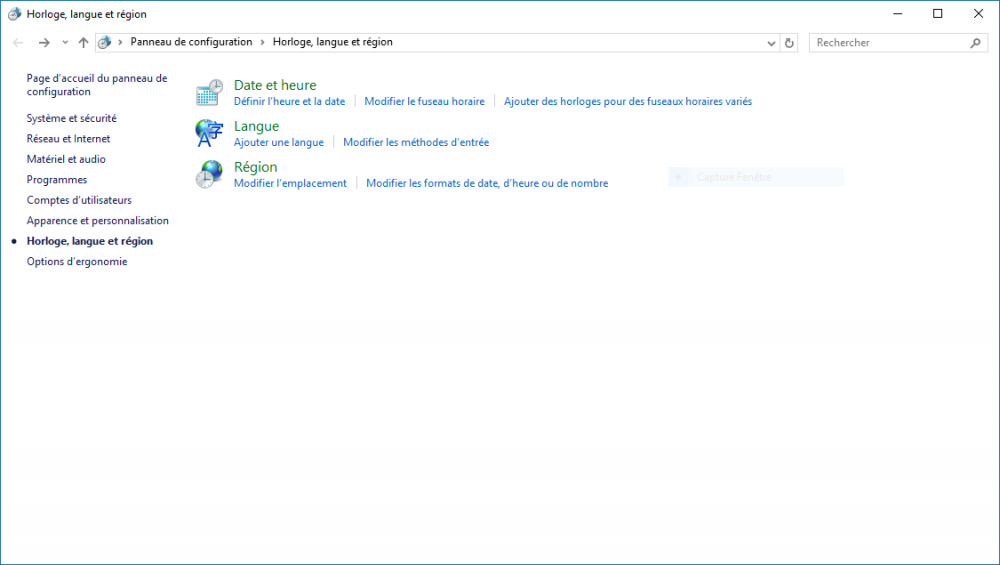Expand chevron before Panneau de configuration

tap(120, 42)
